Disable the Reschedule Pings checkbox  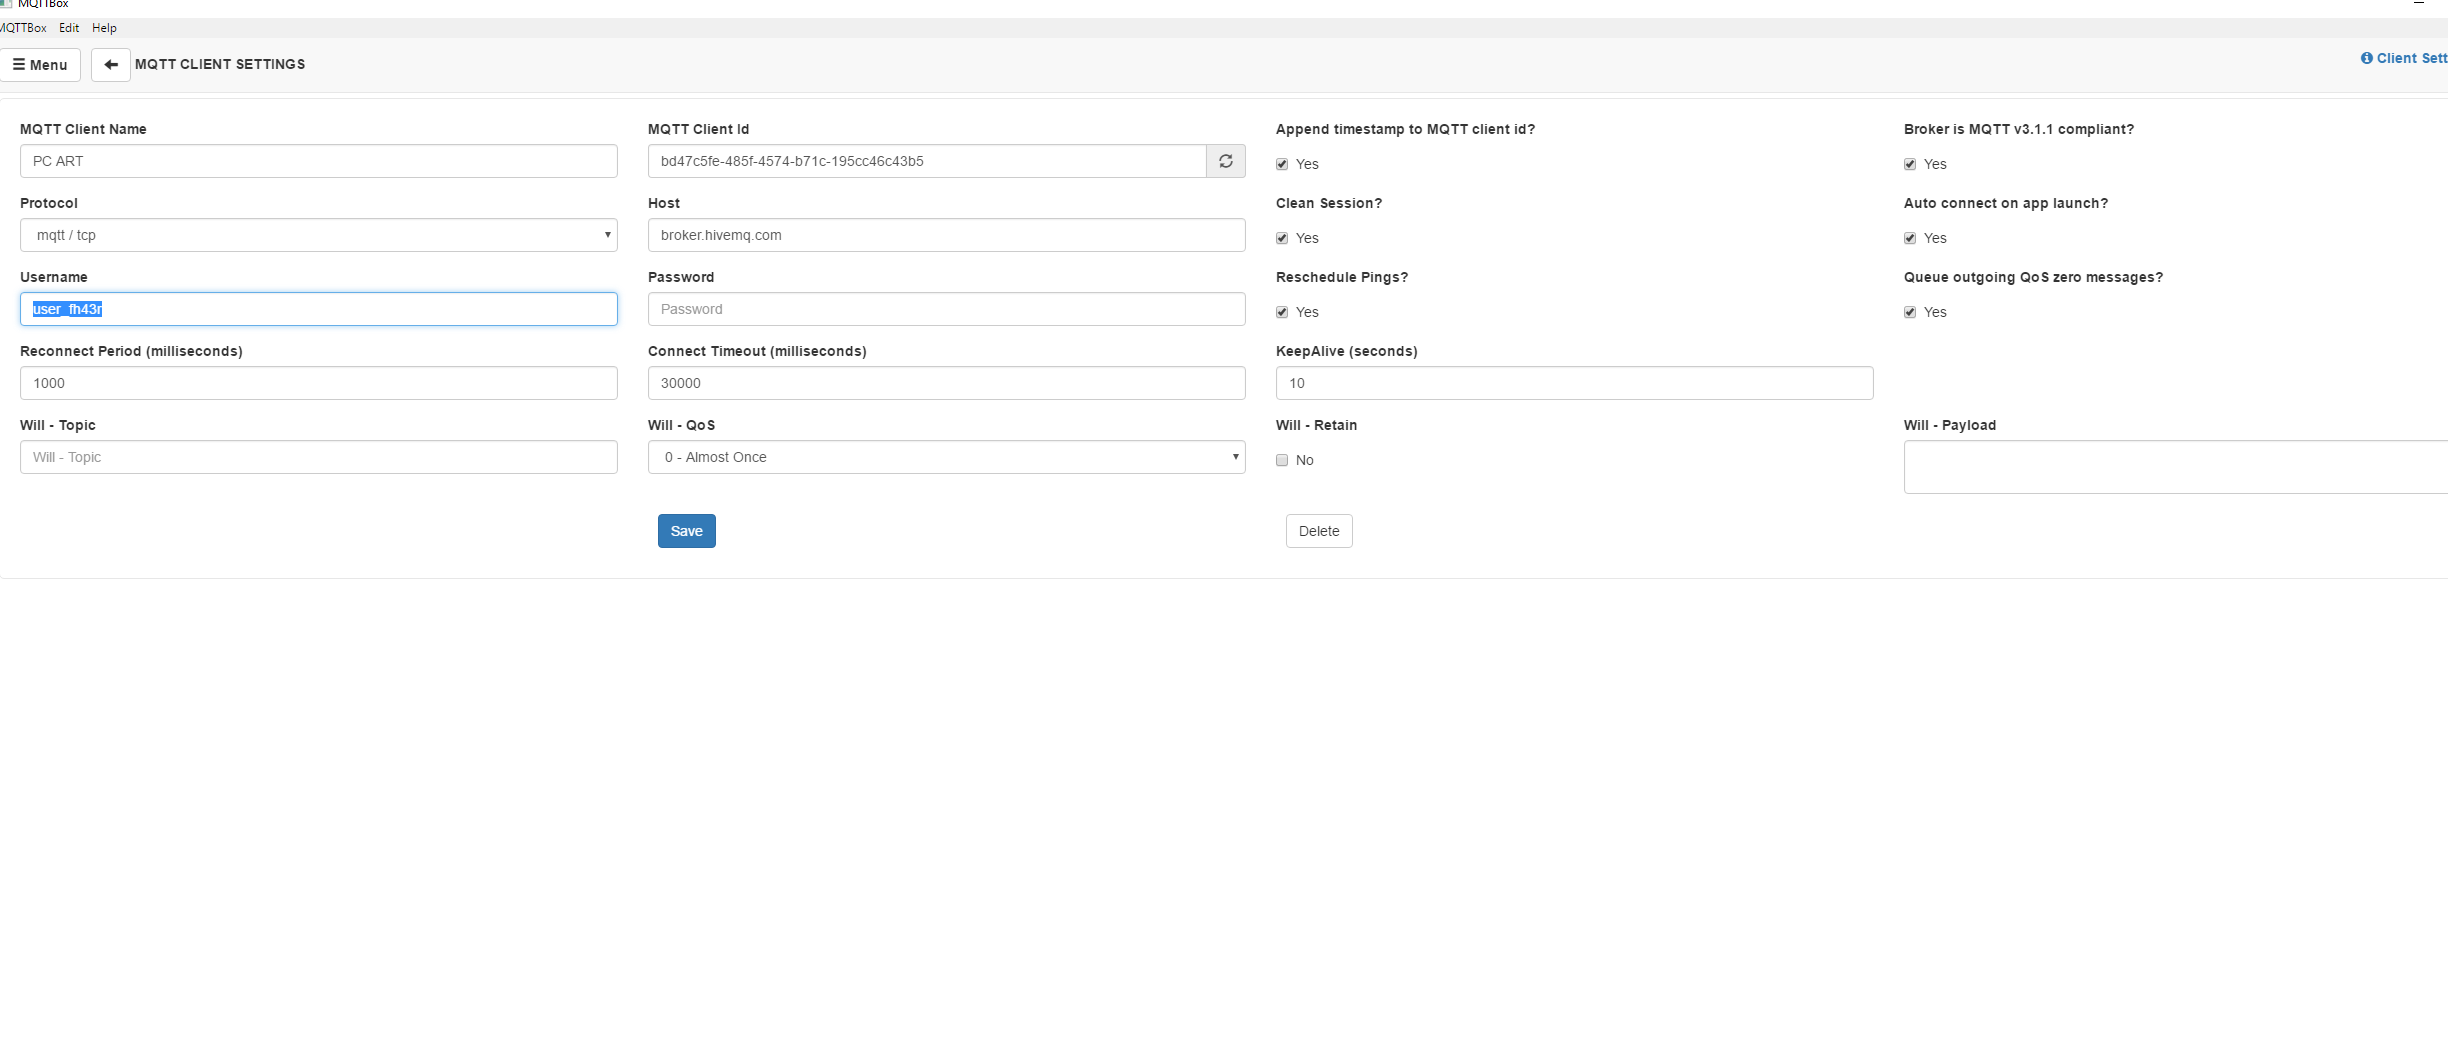pyautogui.click(x=1282, y=312)
